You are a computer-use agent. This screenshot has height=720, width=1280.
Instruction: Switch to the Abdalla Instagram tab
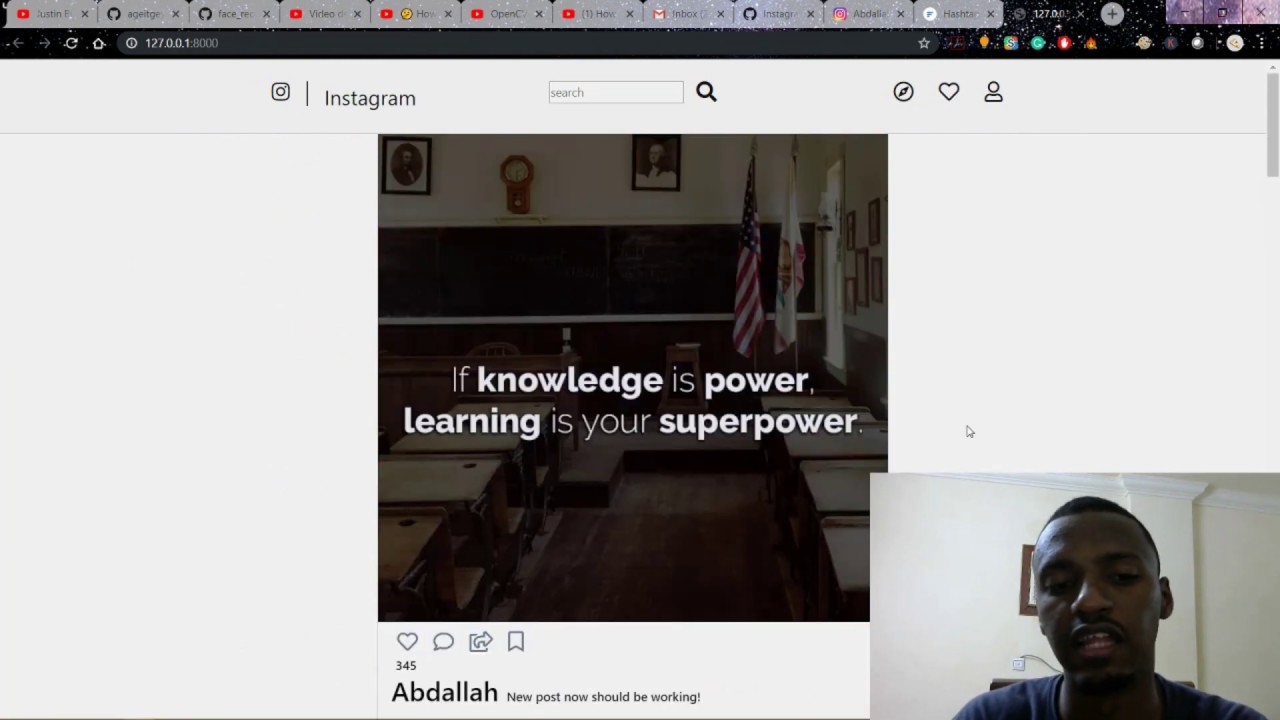(x=866, y=14)
